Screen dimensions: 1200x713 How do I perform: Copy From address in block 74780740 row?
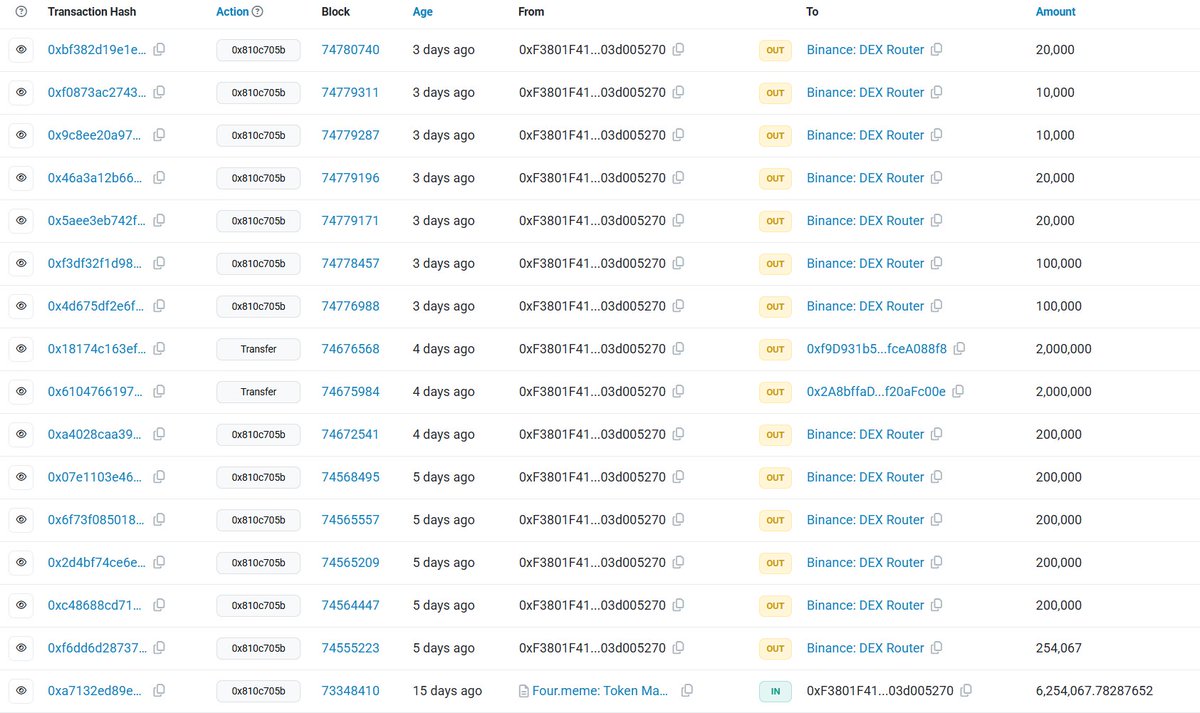(679, 50)
